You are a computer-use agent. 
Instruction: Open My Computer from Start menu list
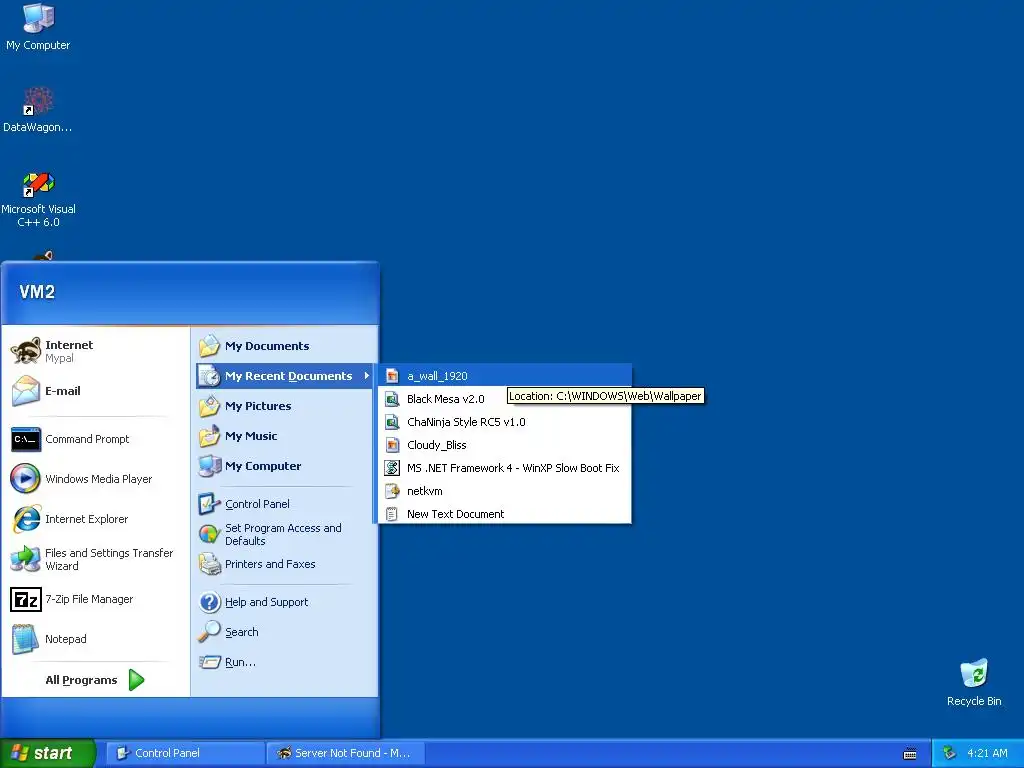tap(284, 466)
